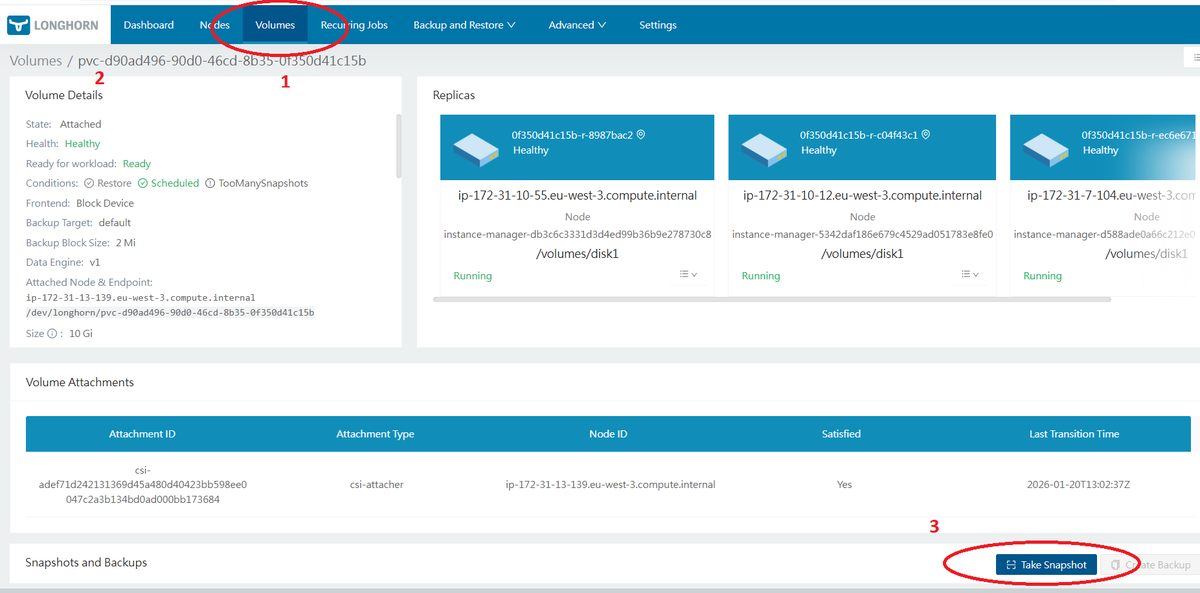Click the /dev/longhorn/pvc-d90ad496 endpoint path

(170, 313)
